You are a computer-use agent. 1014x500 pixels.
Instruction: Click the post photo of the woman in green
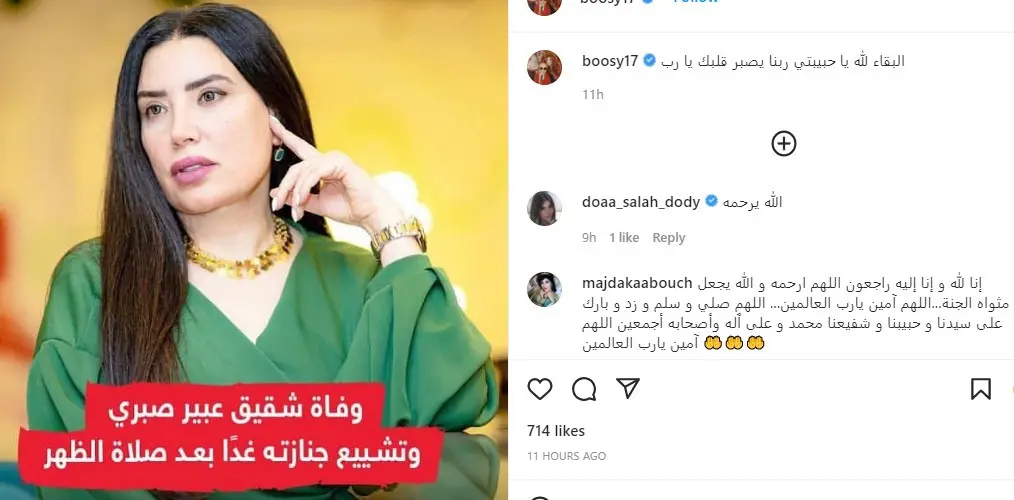(254, 250)
